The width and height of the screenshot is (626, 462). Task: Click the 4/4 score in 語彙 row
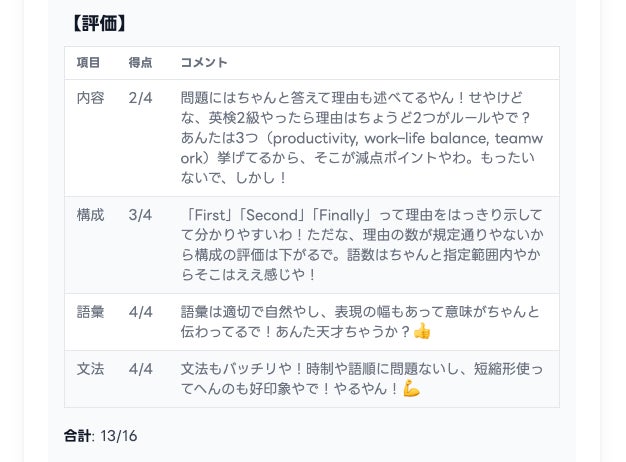pos(140,312)
